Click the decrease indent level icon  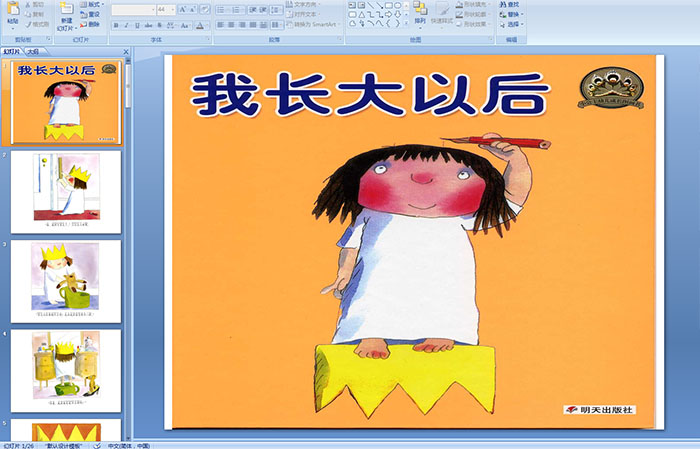(x=253, y=10)
